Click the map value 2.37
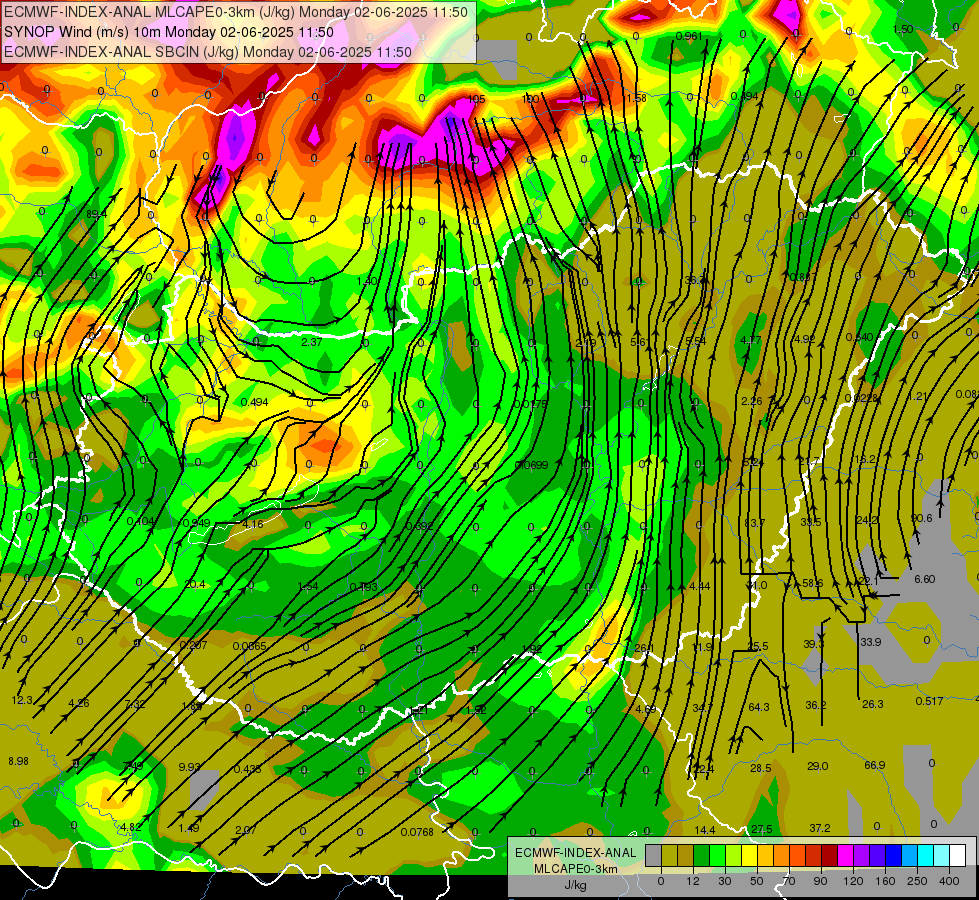The width and height of the screenshot is (979, 900). click(x=312, y=342)
